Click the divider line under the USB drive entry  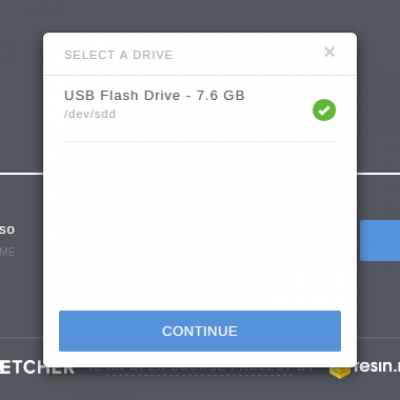click(200, 141)
